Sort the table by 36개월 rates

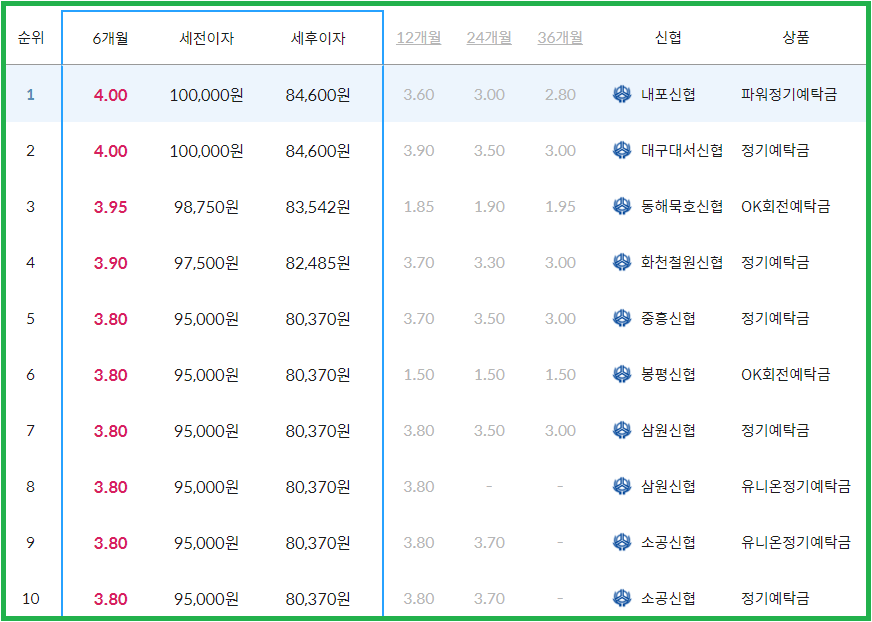[x=560, y=37]
